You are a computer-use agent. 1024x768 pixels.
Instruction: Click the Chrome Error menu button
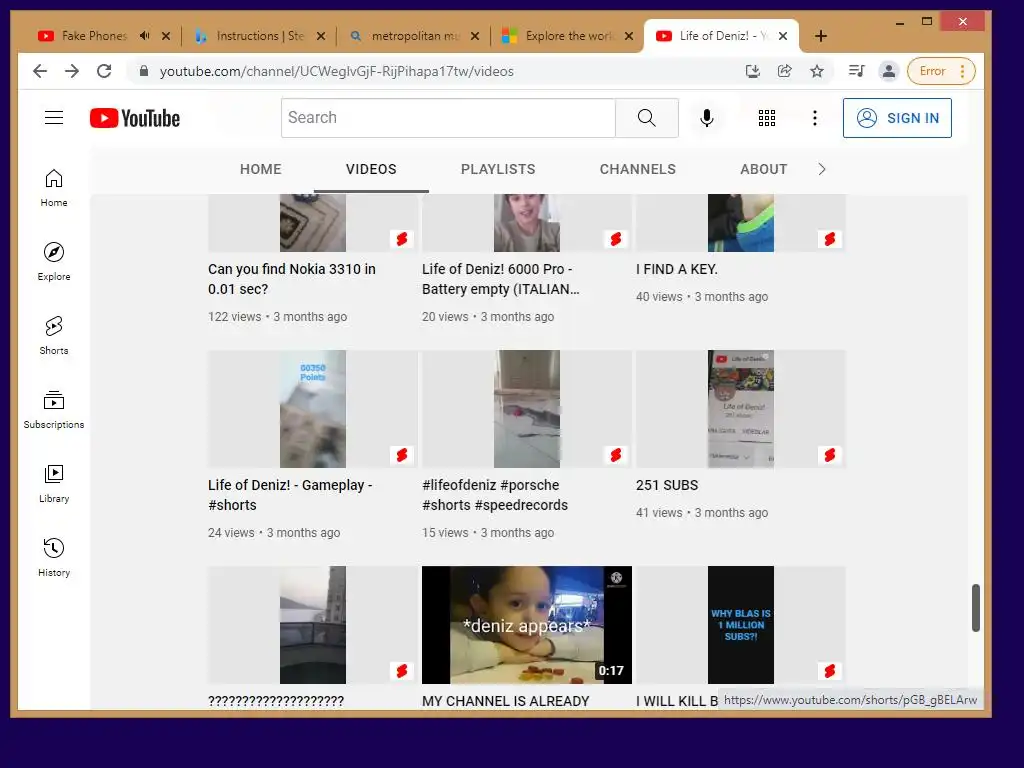941,71
